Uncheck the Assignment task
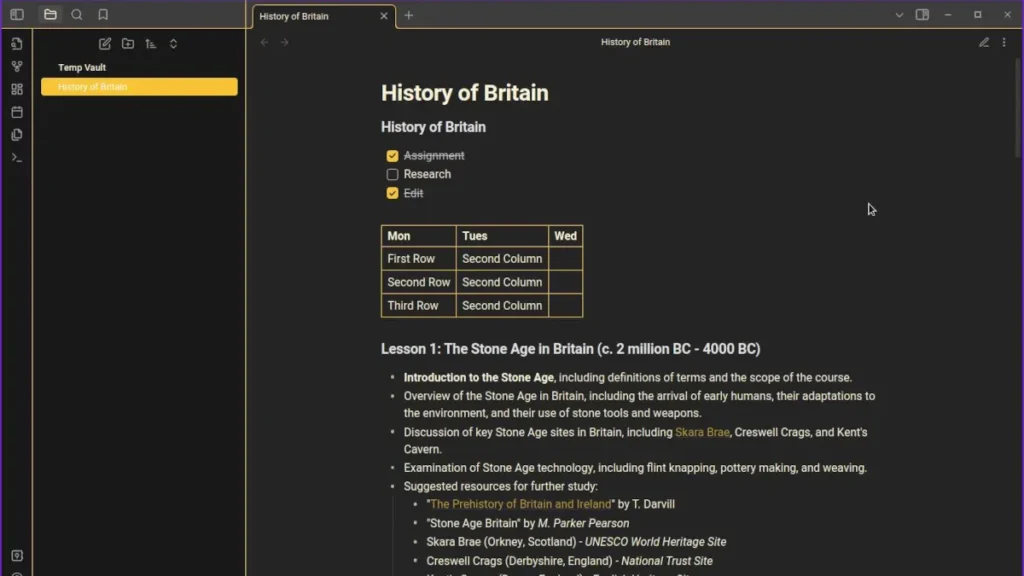The width and height of the screenshot is (1024, 576). (392, 156)
